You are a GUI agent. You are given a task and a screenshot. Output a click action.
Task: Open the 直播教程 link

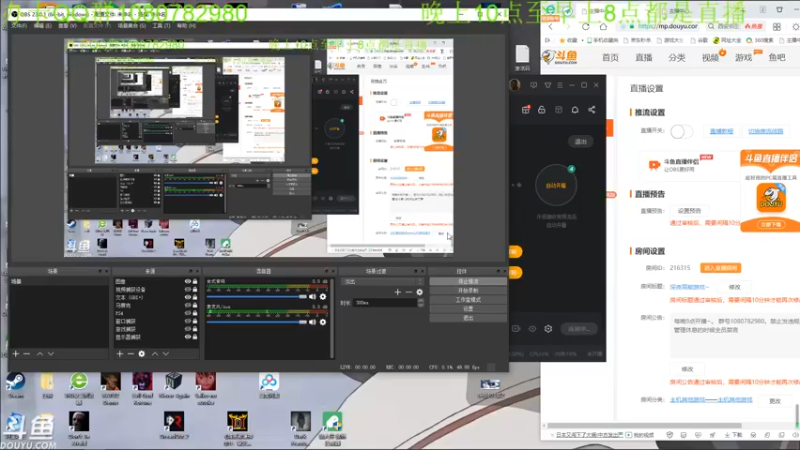click(721, 131)
